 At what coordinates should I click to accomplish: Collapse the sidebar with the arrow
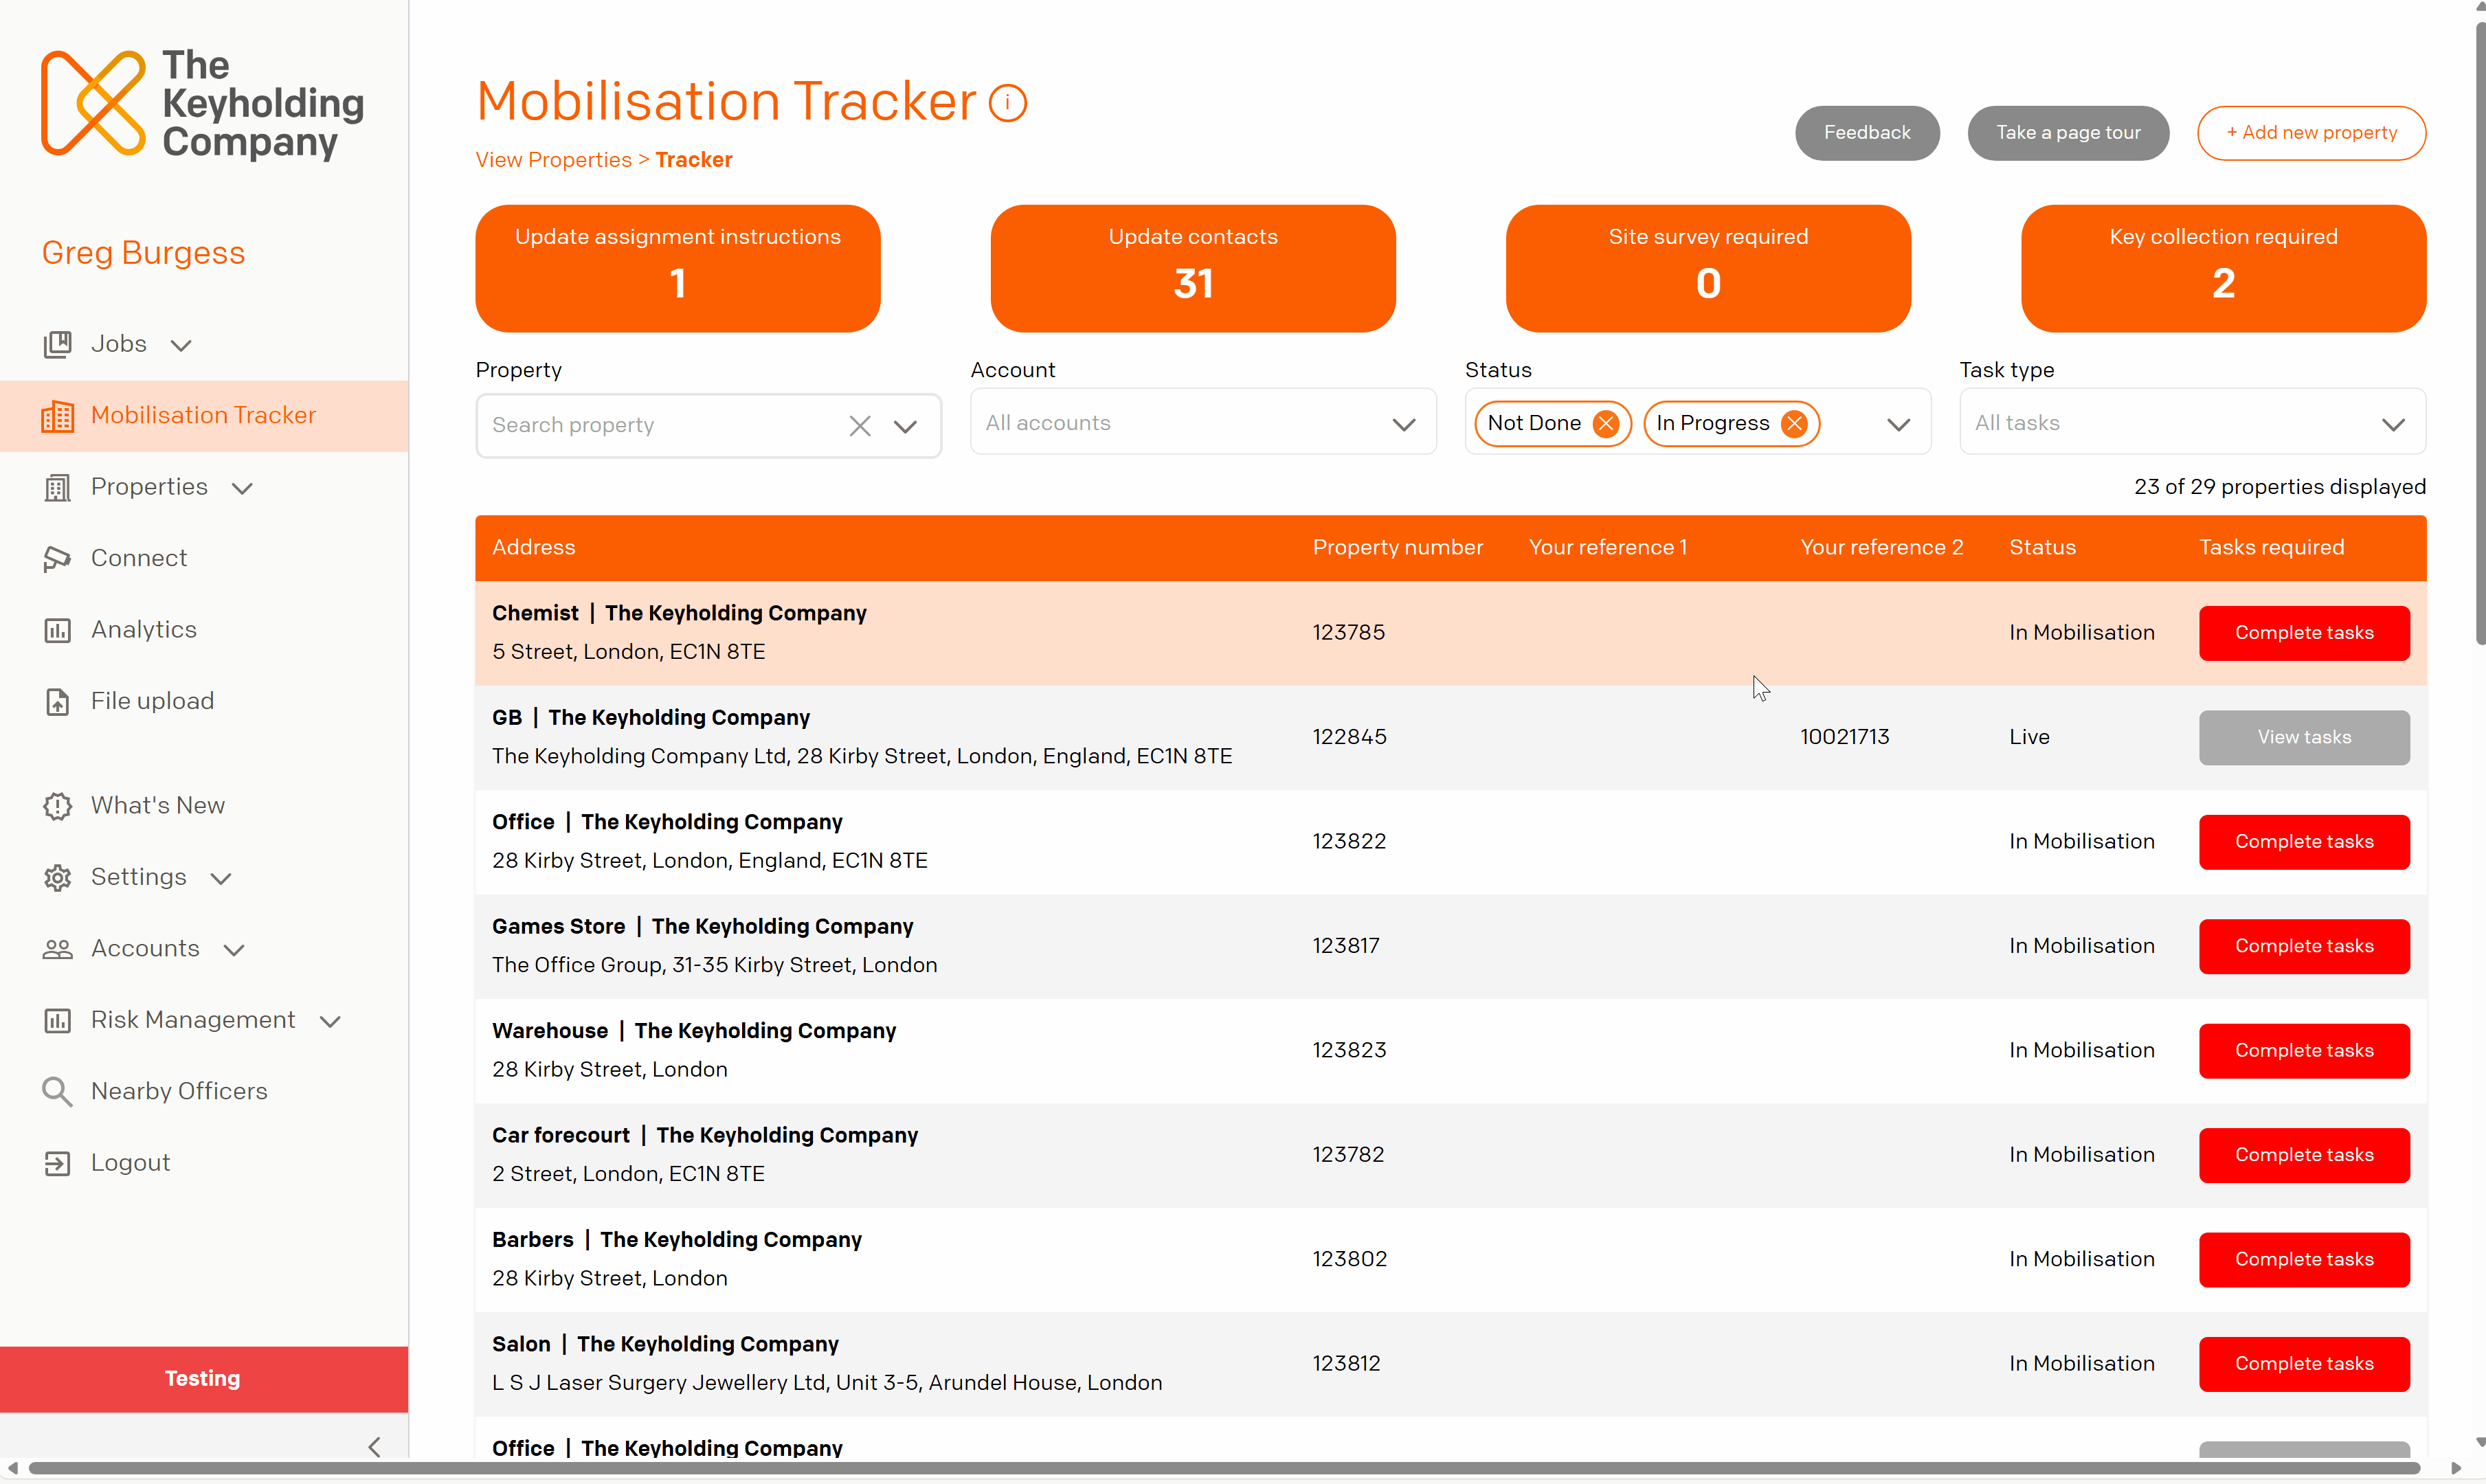tap(375, 1447)
